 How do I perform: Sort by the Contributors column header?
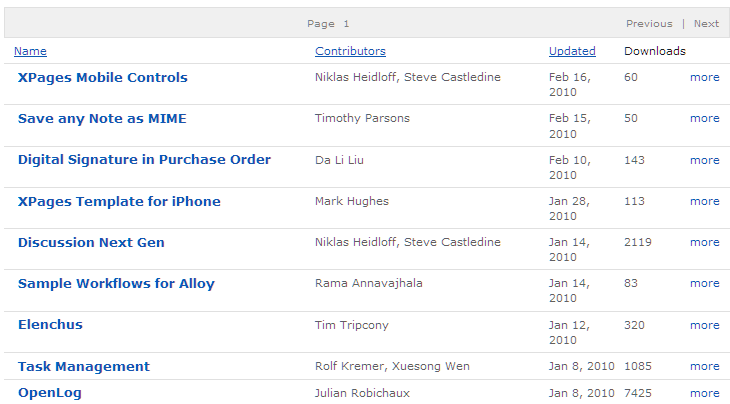(350, 51)
